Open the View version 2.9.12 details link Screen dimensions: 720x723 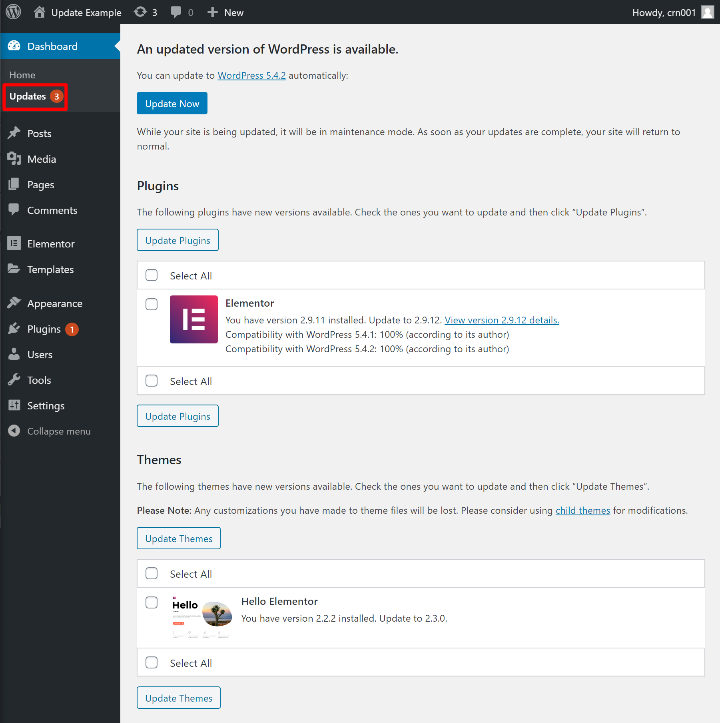(501, 320)
